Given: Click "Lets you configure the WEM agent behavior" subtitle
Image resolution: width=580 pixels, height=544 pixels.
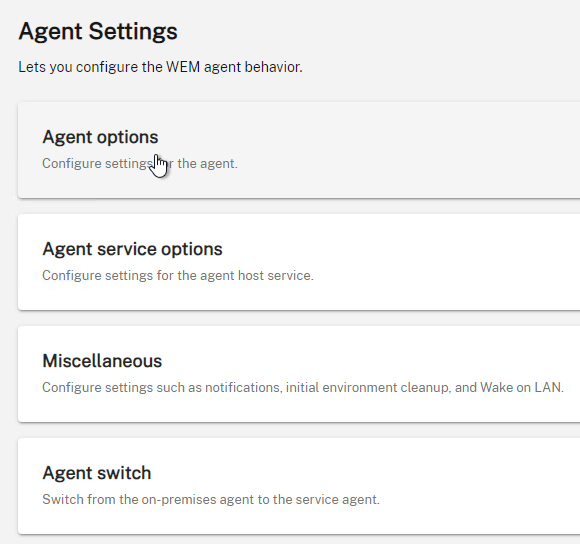Looking at the screenshot, I should pos(161,67).
